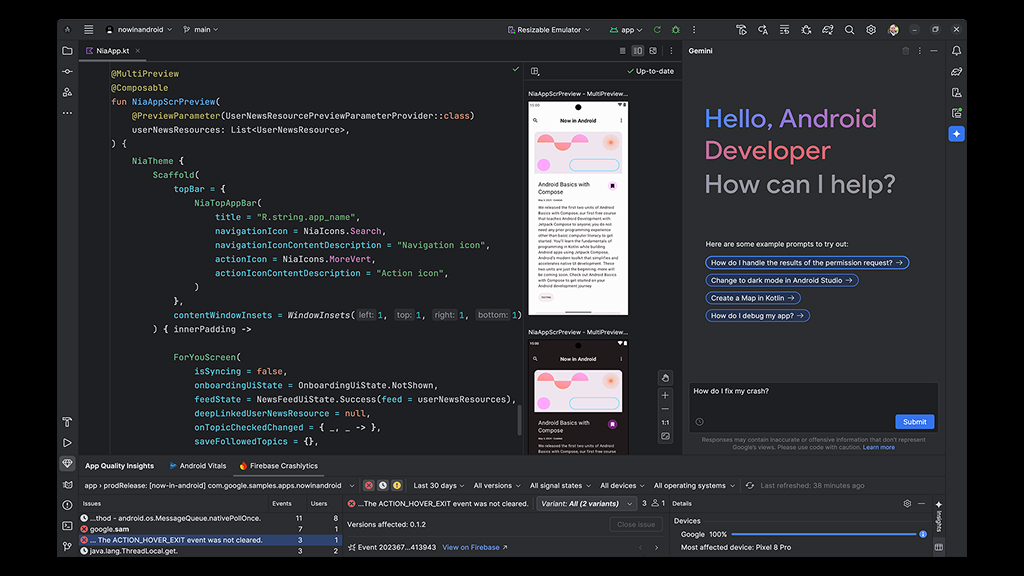
Task: Open IDE settings gear in top toolbar
Action: (x=871, y=29)
